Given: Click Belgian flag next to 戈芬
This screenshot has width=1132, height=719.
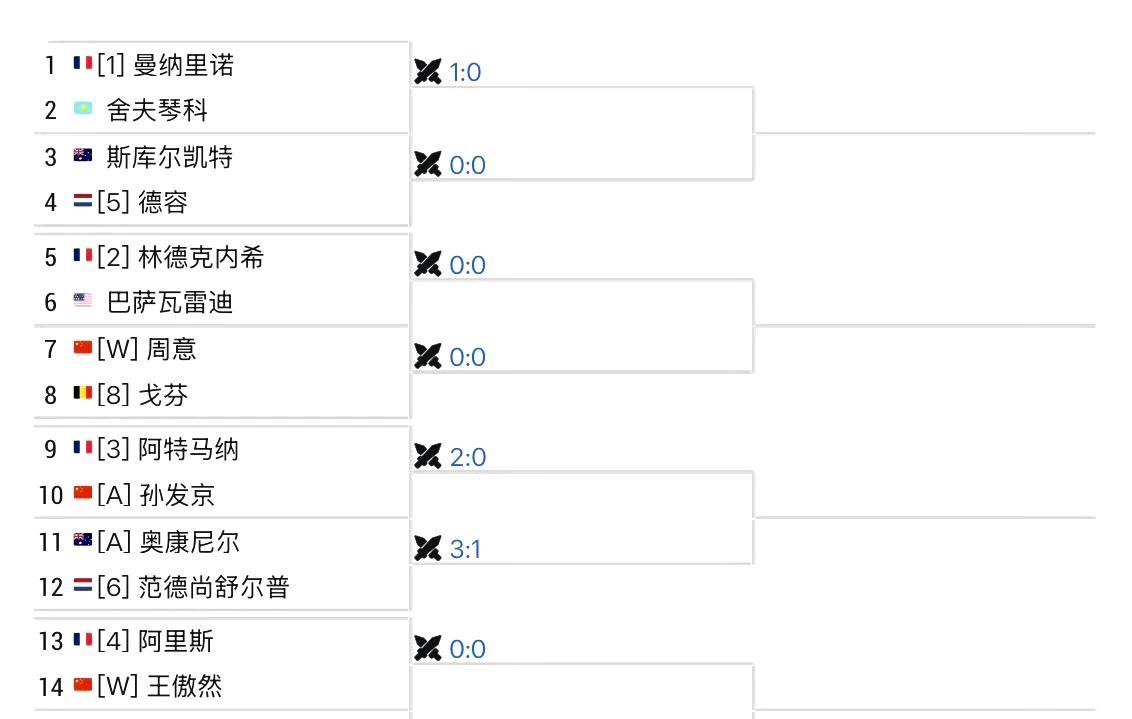Looking at the screenshot, I should click(82, 395).
